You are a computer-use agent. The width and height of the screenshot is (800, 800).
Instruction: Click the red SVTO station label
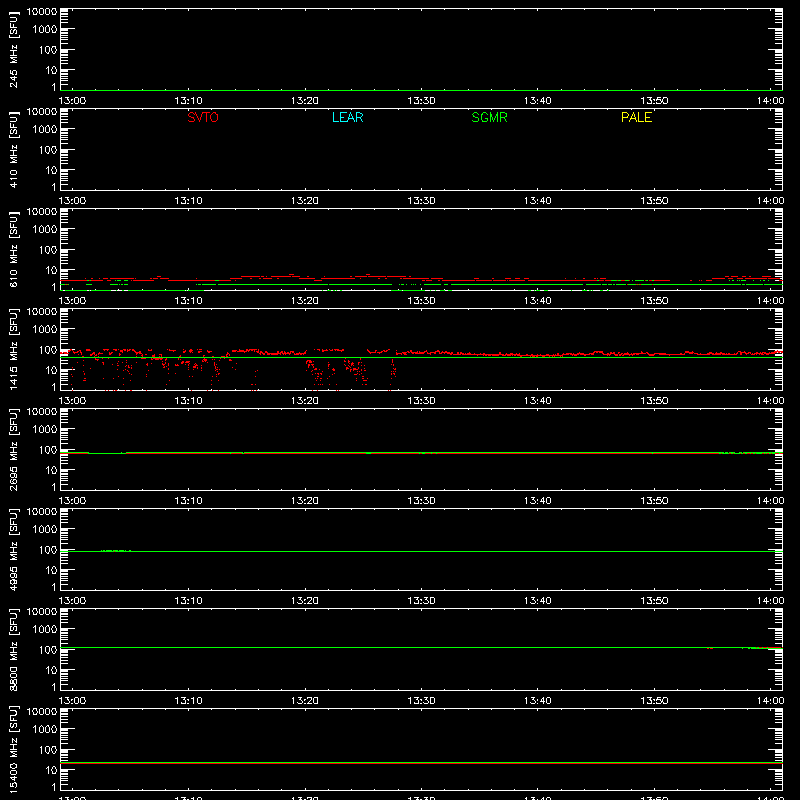[x=203, y=117]
